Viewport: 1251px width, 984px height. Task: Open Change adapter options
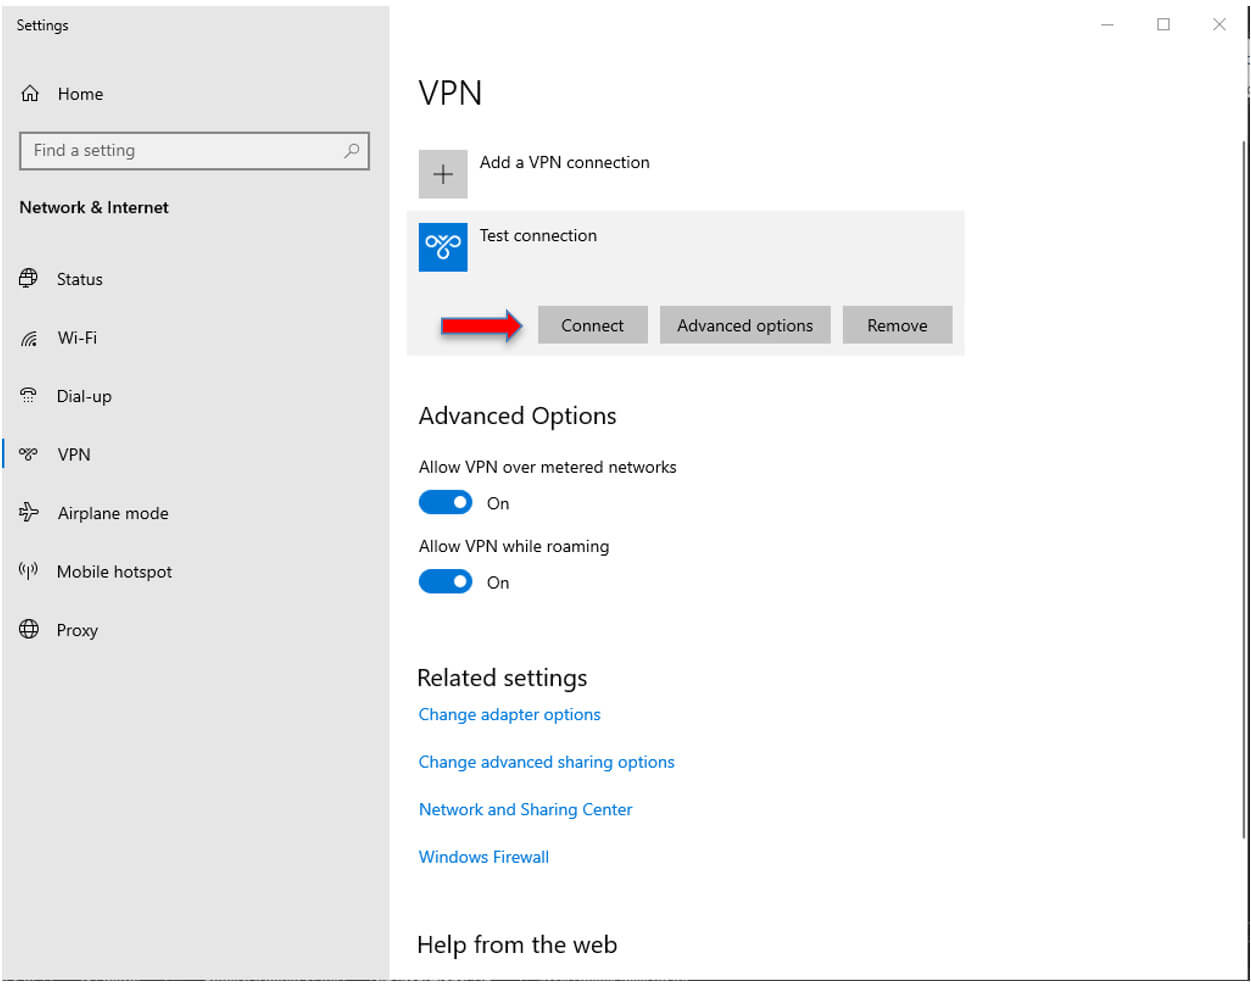click(509, 714)
